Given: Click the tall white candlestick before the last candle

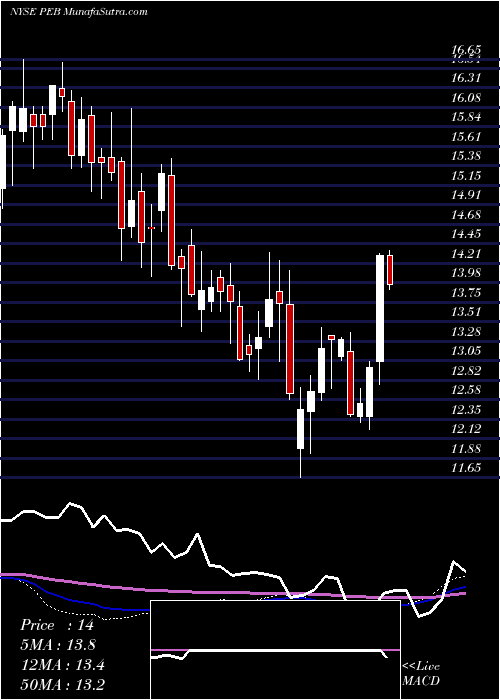Looking at the screenshot, I should (x=380, y=308).
